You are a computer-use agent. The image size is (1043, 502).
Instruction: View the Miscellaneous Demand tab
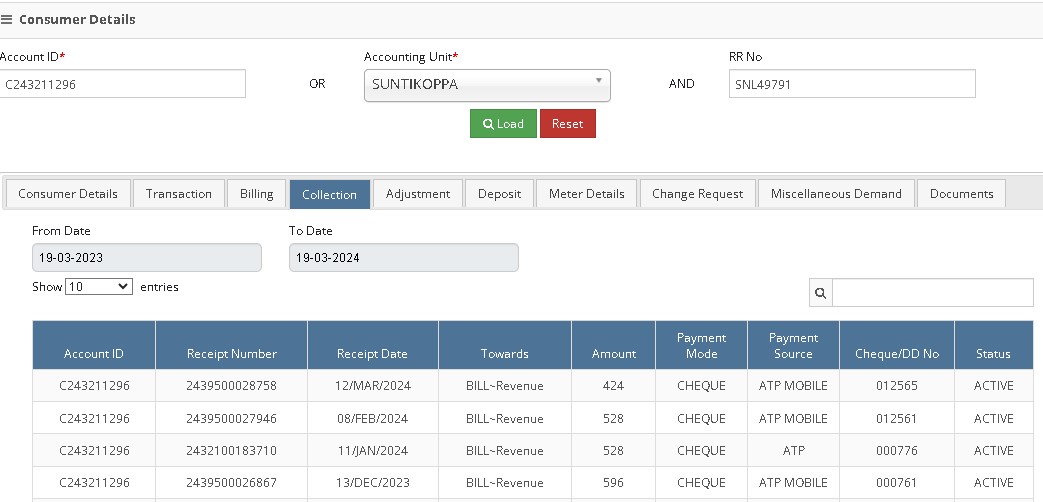(x=836, y=193)
